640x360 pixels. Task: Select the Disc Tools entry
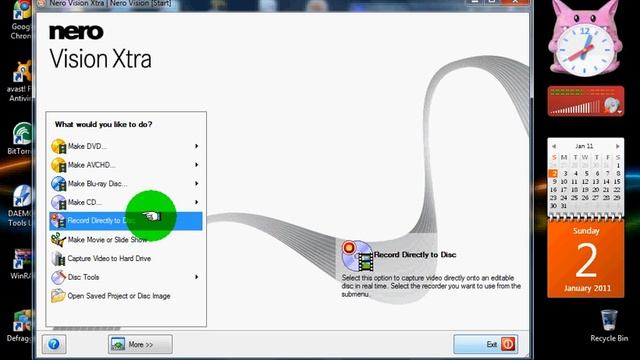pyautogui.click(x=126, y=277)
